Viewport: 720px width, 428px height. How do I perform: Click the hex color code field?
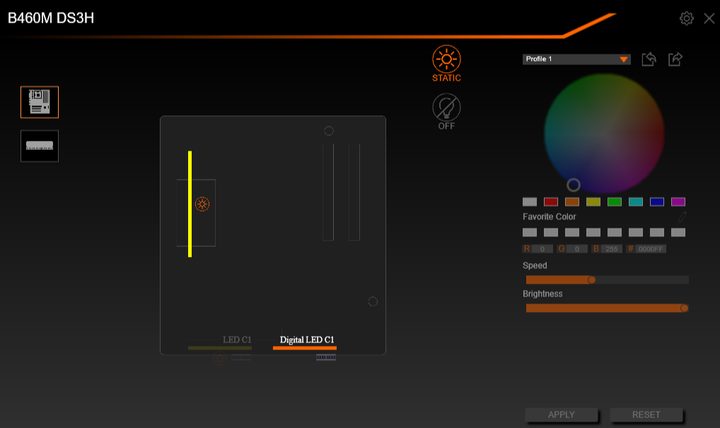[651, 249]
